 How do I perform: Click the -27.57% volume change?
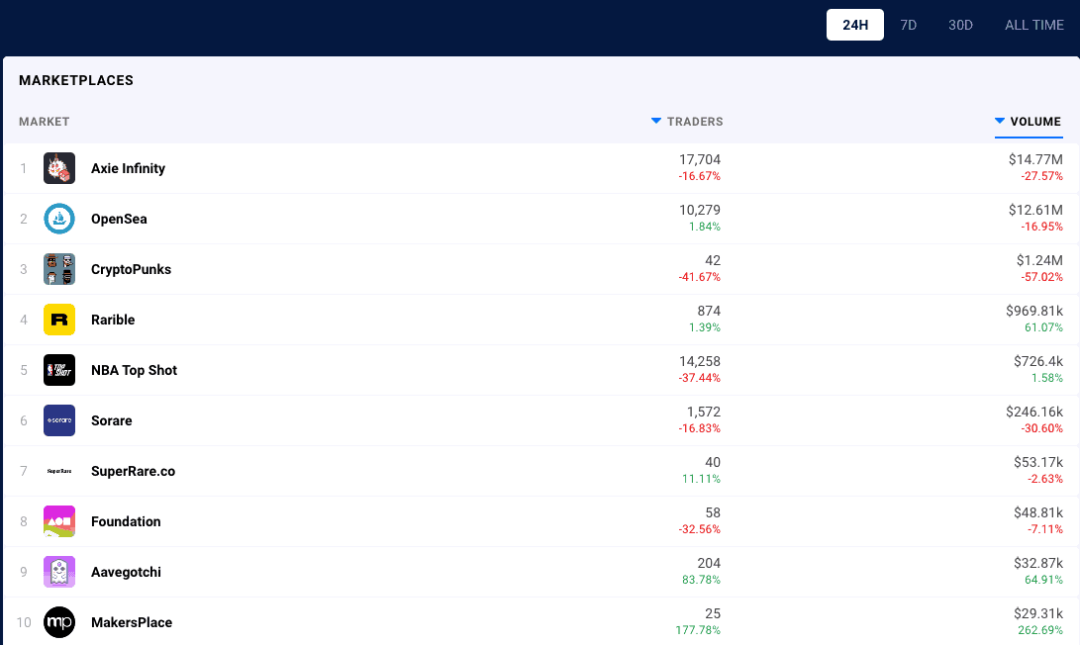tap(1042, 176)
